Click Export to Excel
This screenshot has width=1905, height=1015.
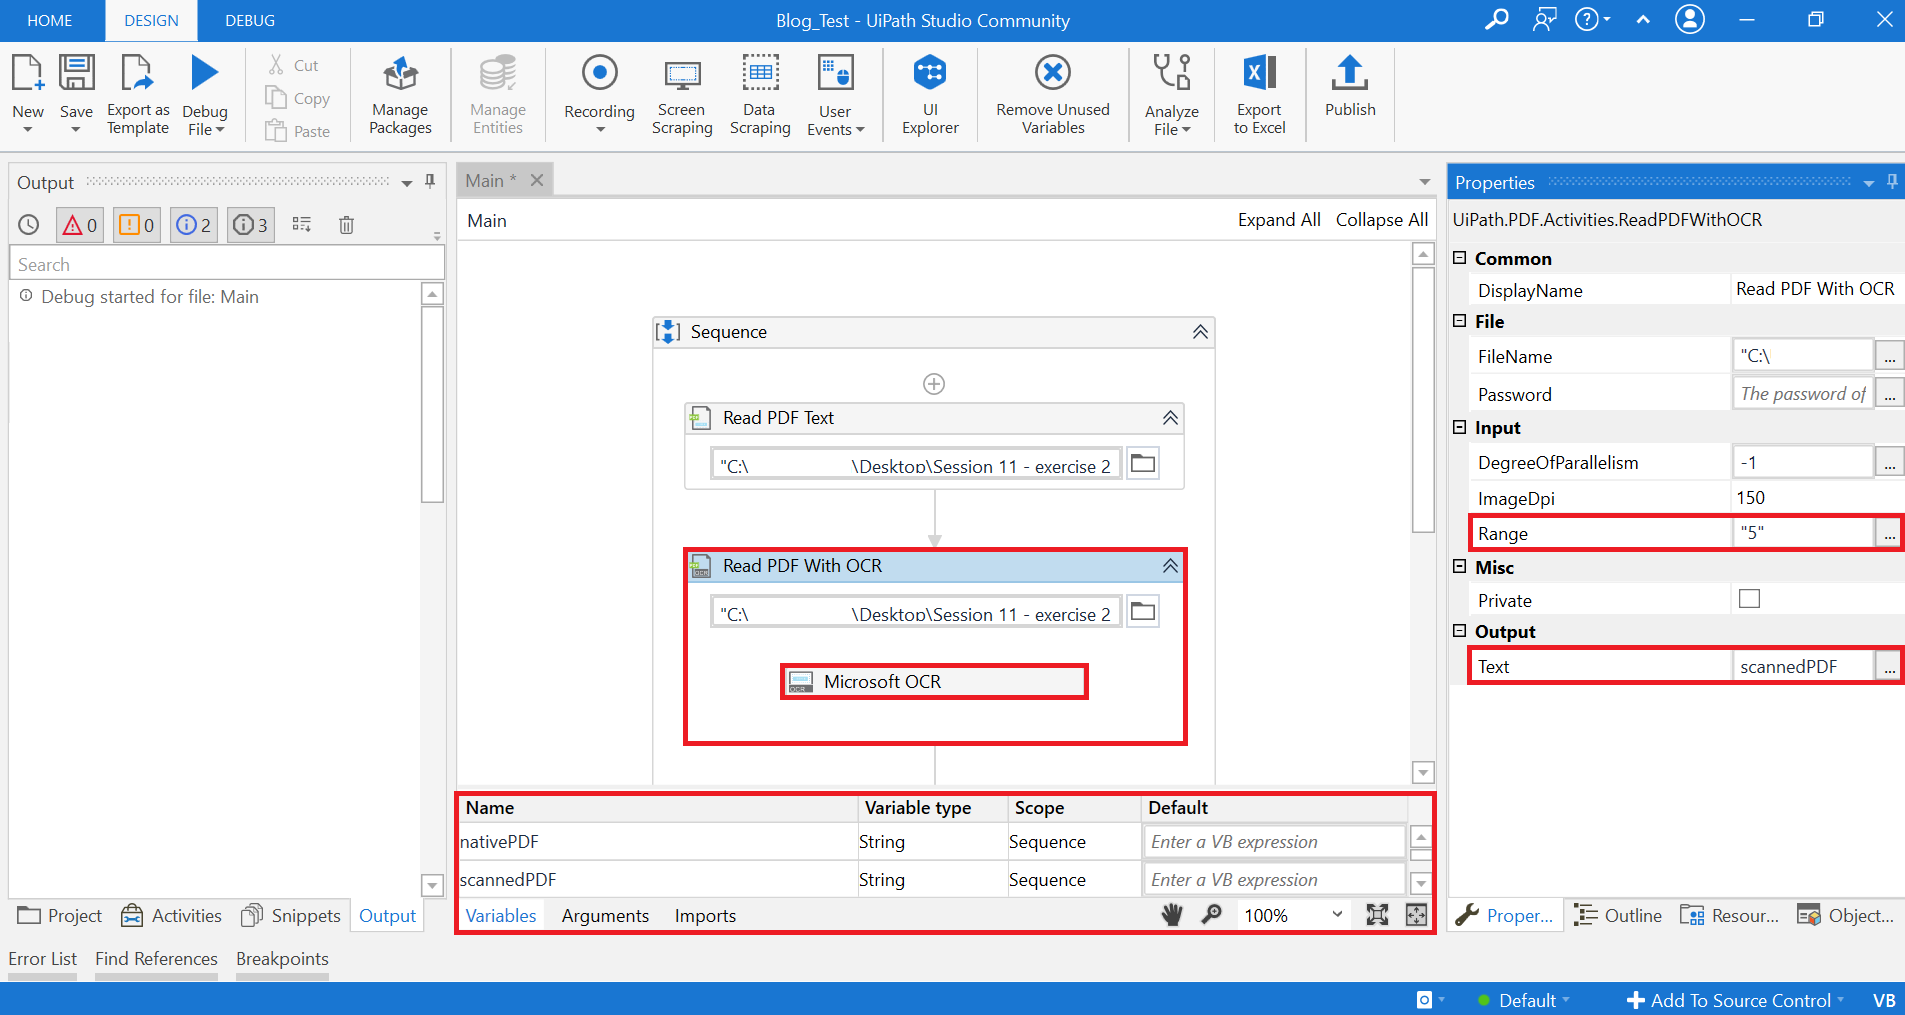point(1259,95)
